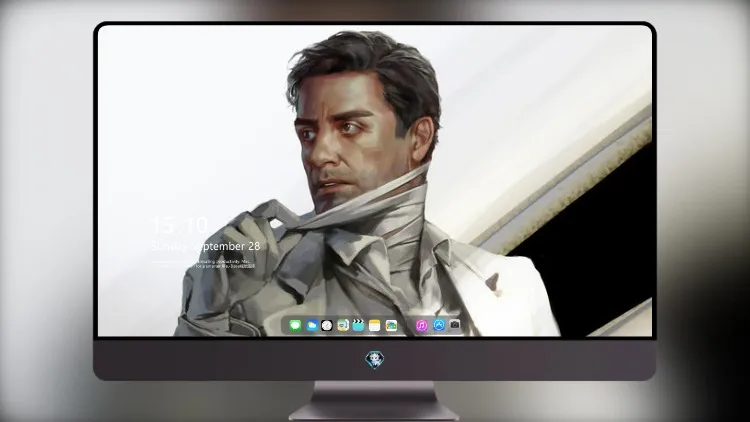
Task: Click the logo badge below the screen
Action: (375, 360)
